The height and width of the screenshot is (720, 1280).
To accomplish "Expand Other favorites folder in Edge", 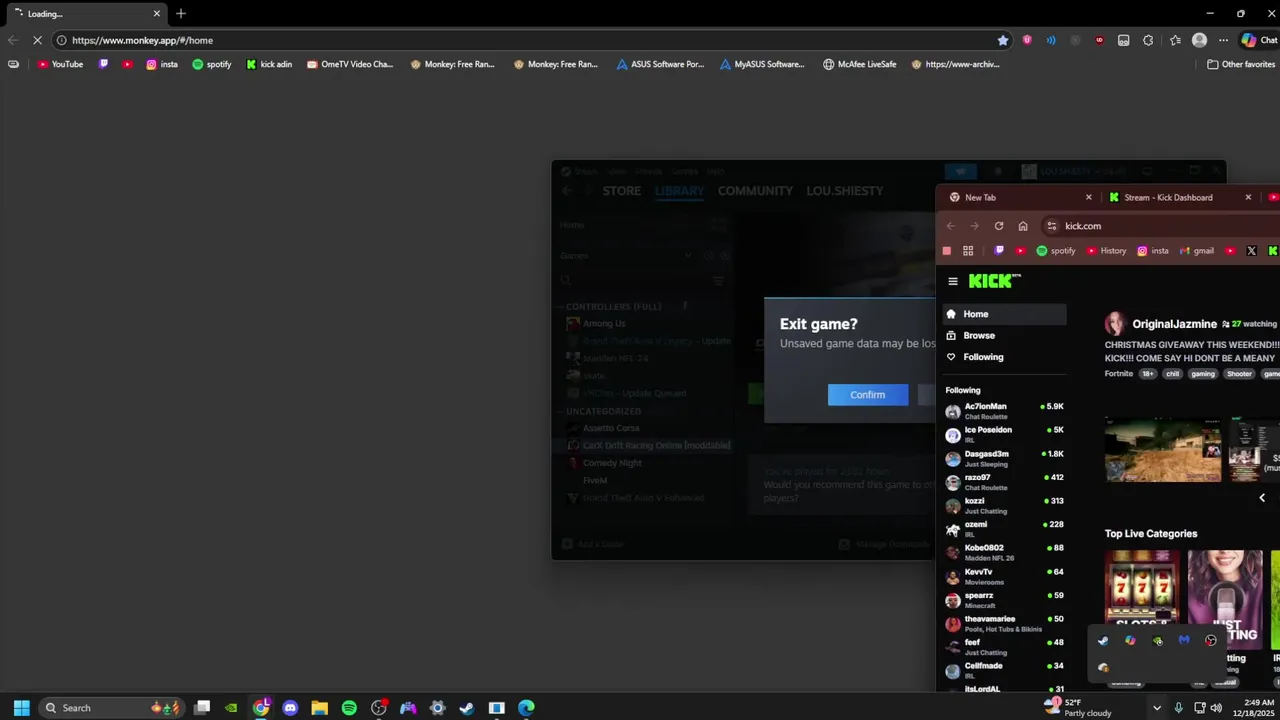I will coord(1240,64).
